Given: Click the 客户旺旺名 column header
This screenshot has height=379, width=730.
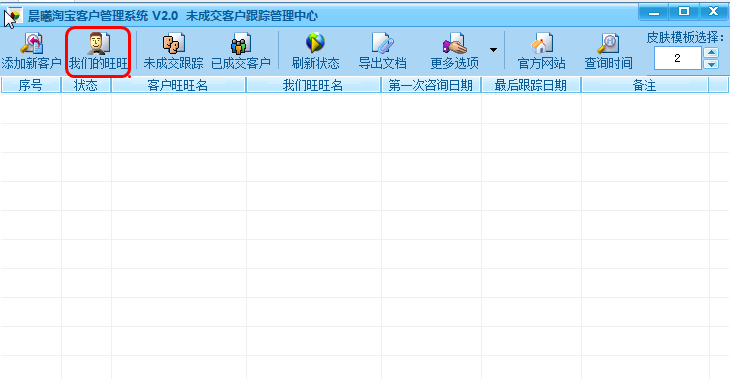Looking at the screenshot, I should tap(178, 85).
